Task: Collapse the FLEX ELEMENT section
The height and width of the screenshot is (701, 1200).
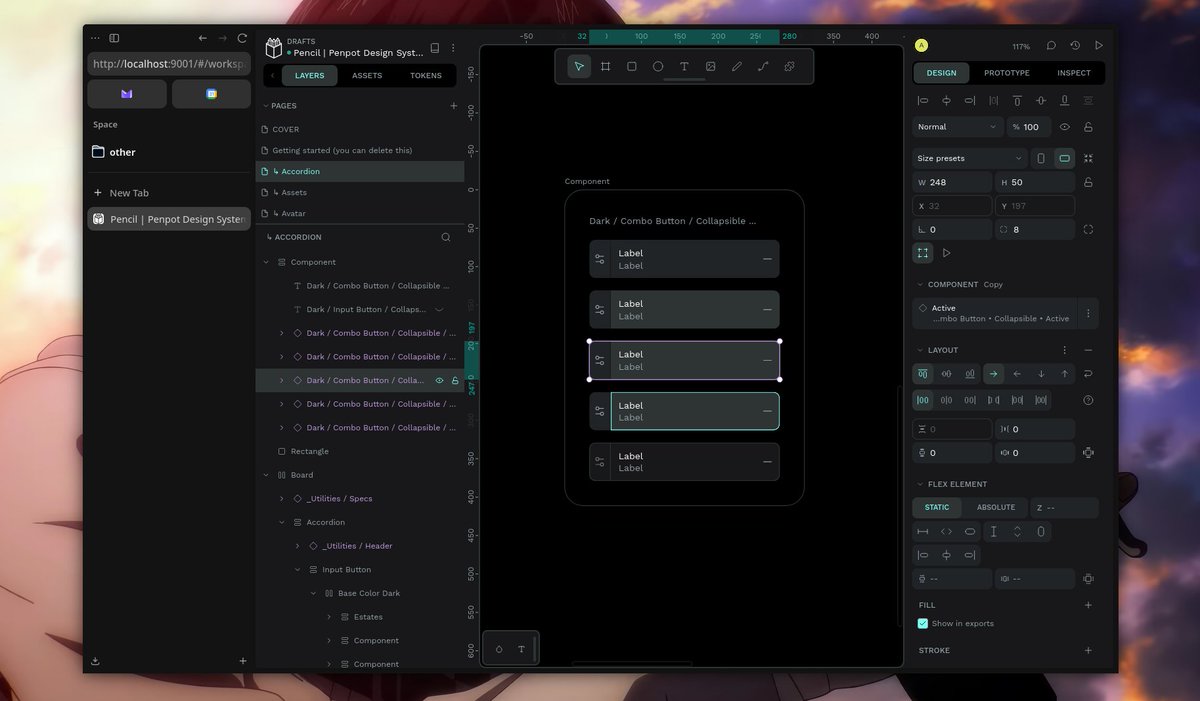Action: pos(921,484)
